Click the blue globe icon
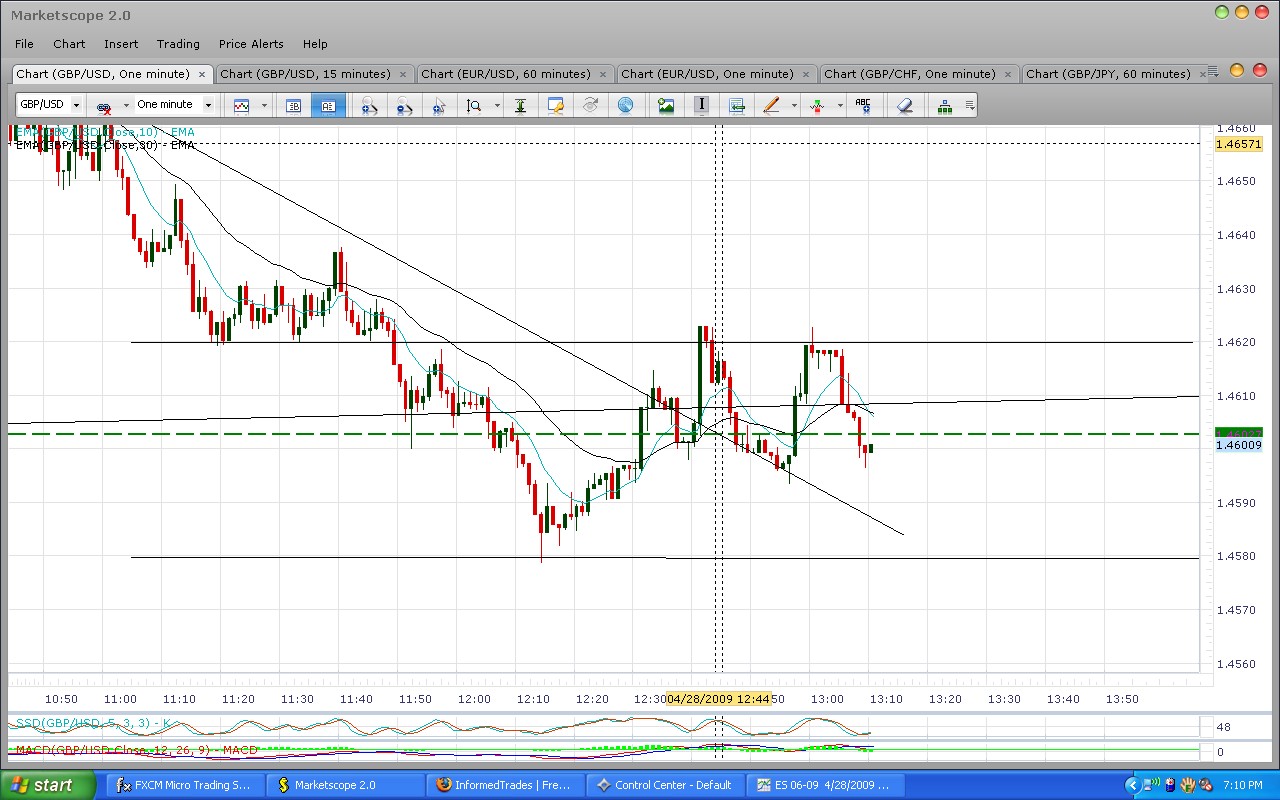This screenshot has width=1280, height=800. click(625, 105)
